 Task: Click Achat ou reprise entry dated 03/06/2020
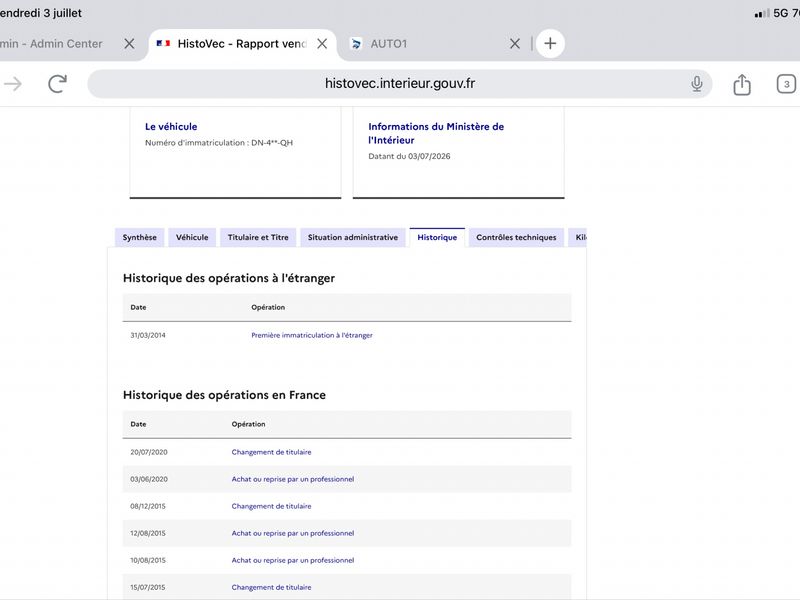pyautogui.click(x=292, y=479)
